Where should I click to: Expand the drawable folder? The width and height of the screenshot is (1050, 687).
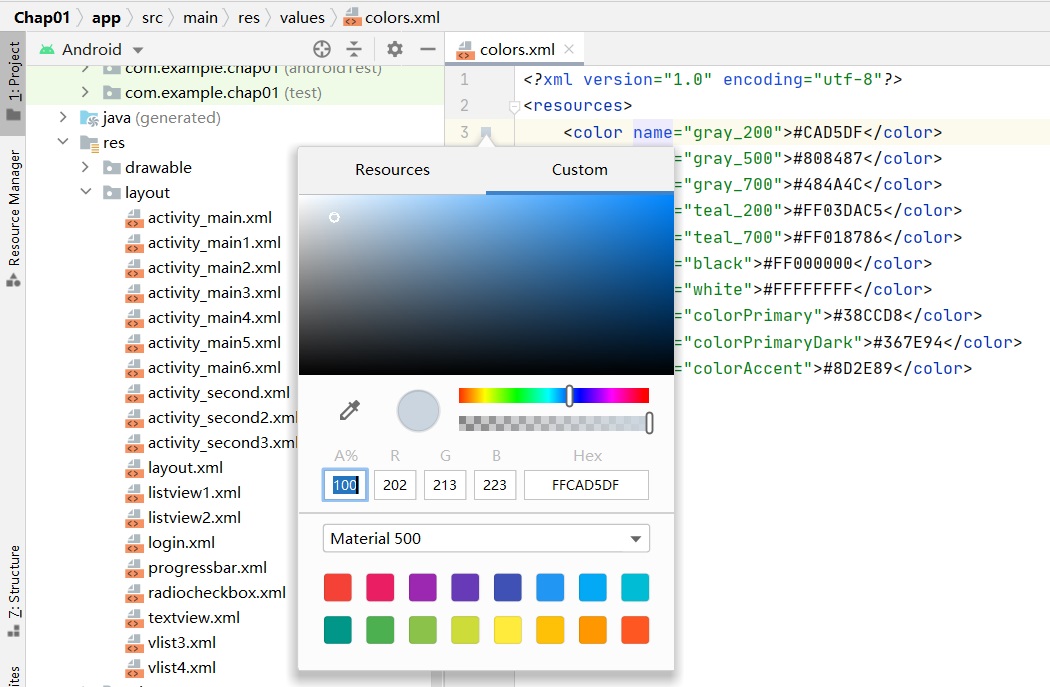(85, 168)
